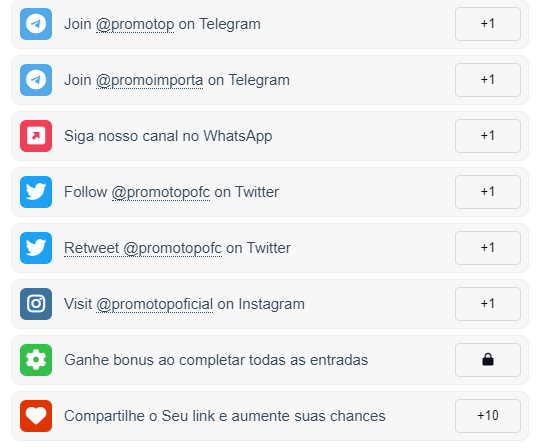Click the Instagram icon for @promotopoficial
The image size is (540, 448).
[x=36, y=304]
